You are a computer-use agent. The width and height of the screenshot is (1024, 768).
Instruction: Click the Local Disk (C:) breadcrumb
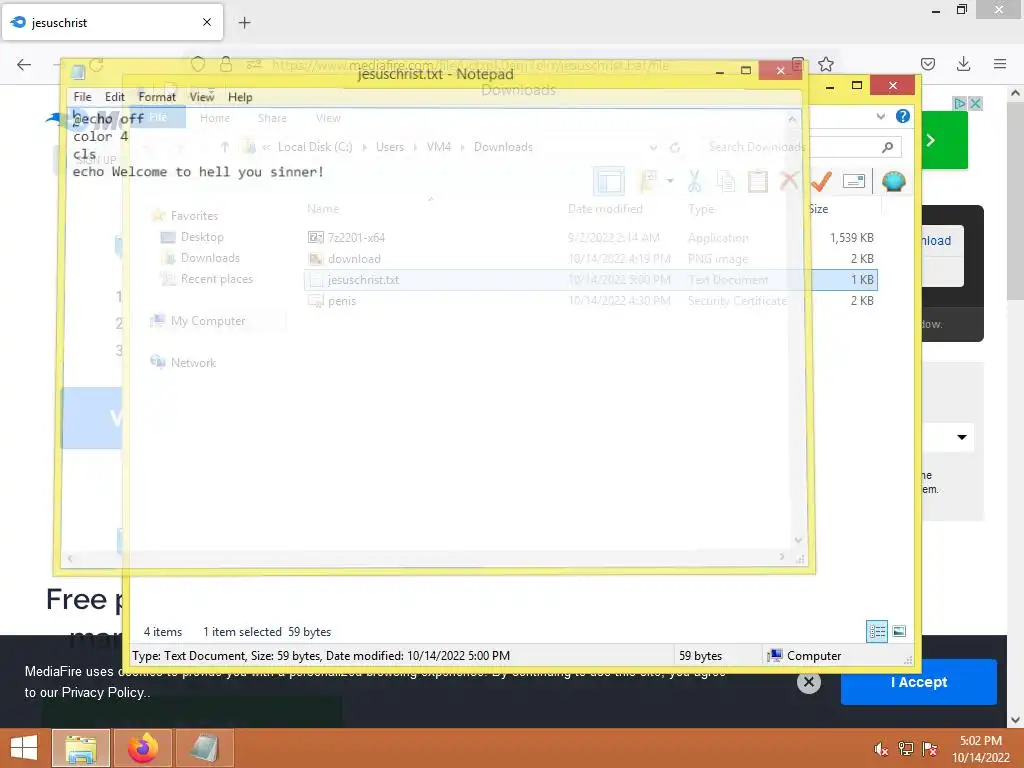click(315, 147)
